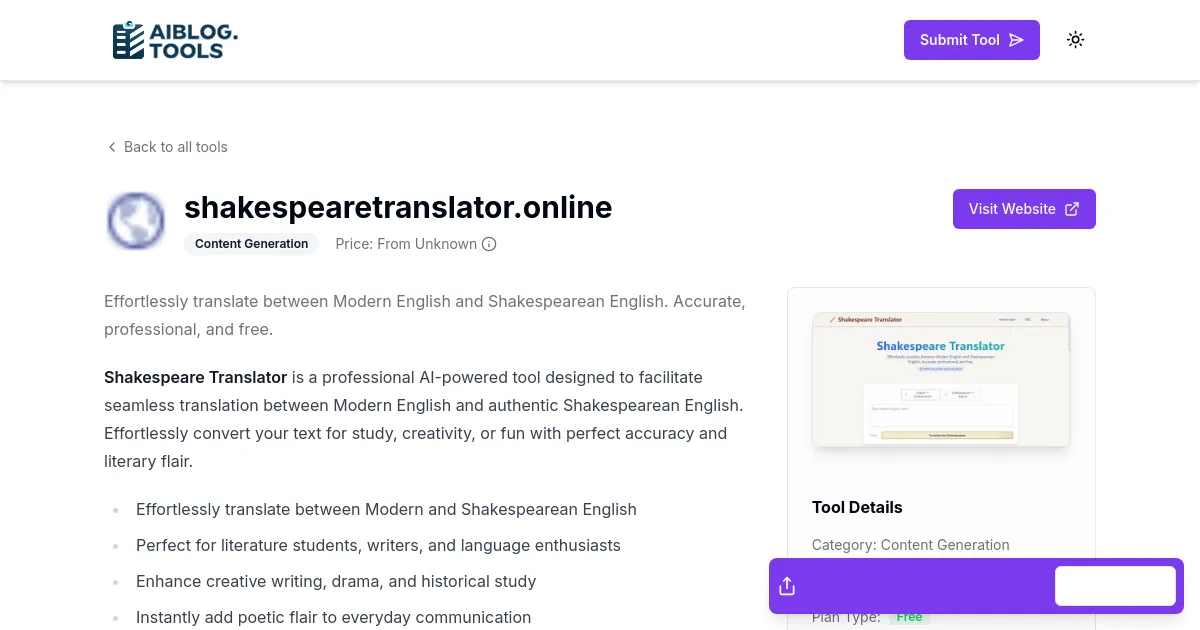Click the shakespearetranslator.online page title
Image resolution: width=1200 pixels, height=630 pixels.
398,207
